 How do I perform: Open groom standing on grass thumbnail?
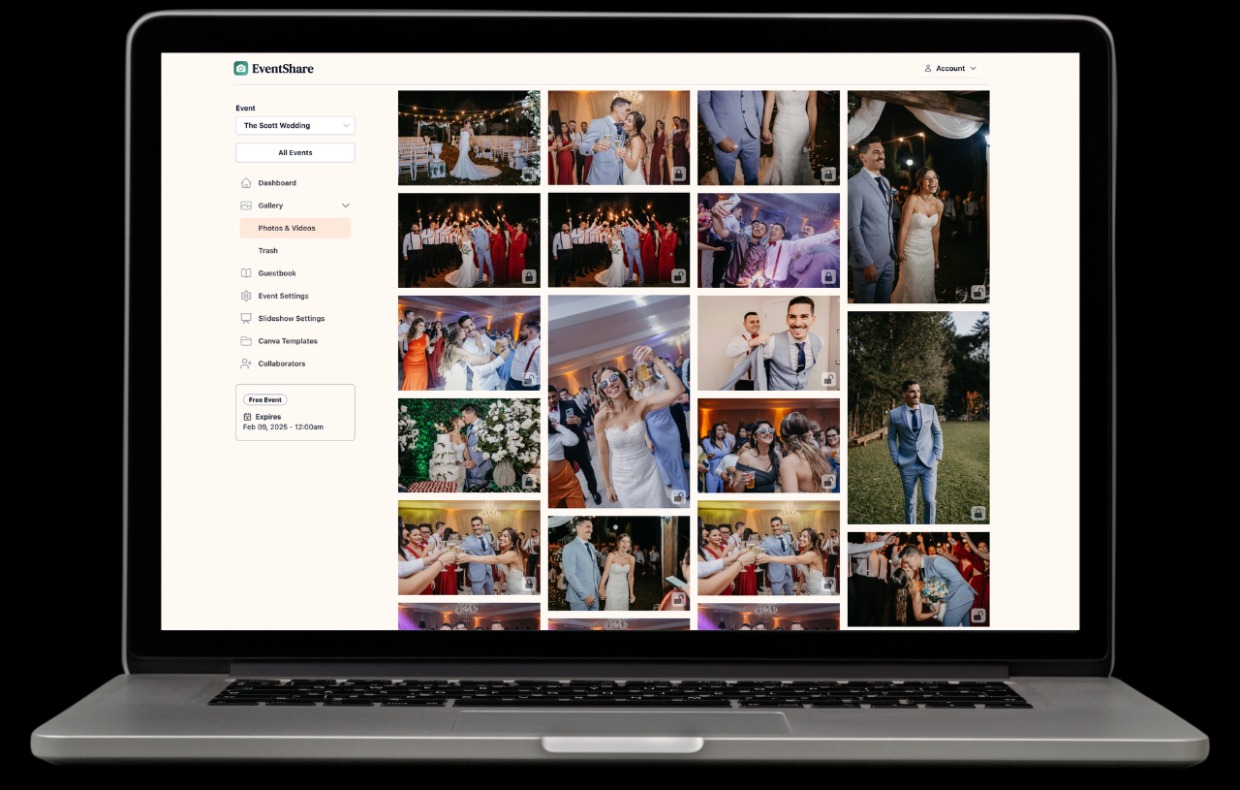point(918,418)
